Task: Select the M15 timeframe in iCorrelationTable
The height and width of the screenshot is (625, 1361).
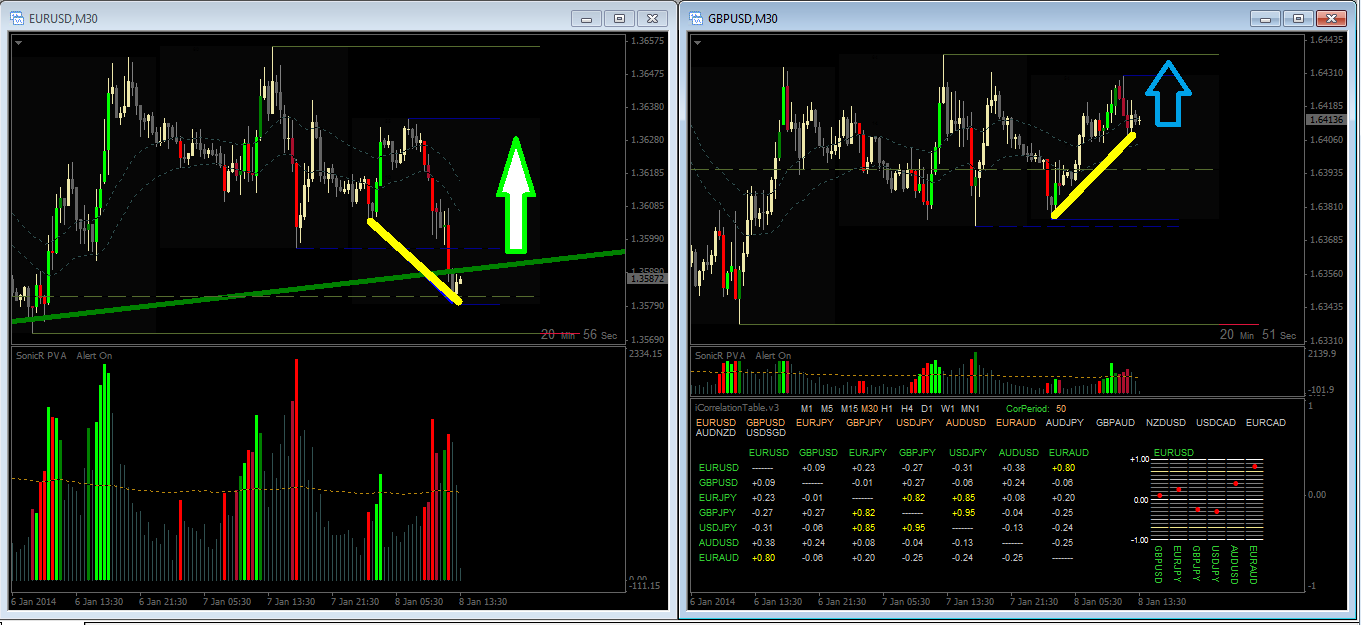Action: pyautogui.click(x=849, y=408)
